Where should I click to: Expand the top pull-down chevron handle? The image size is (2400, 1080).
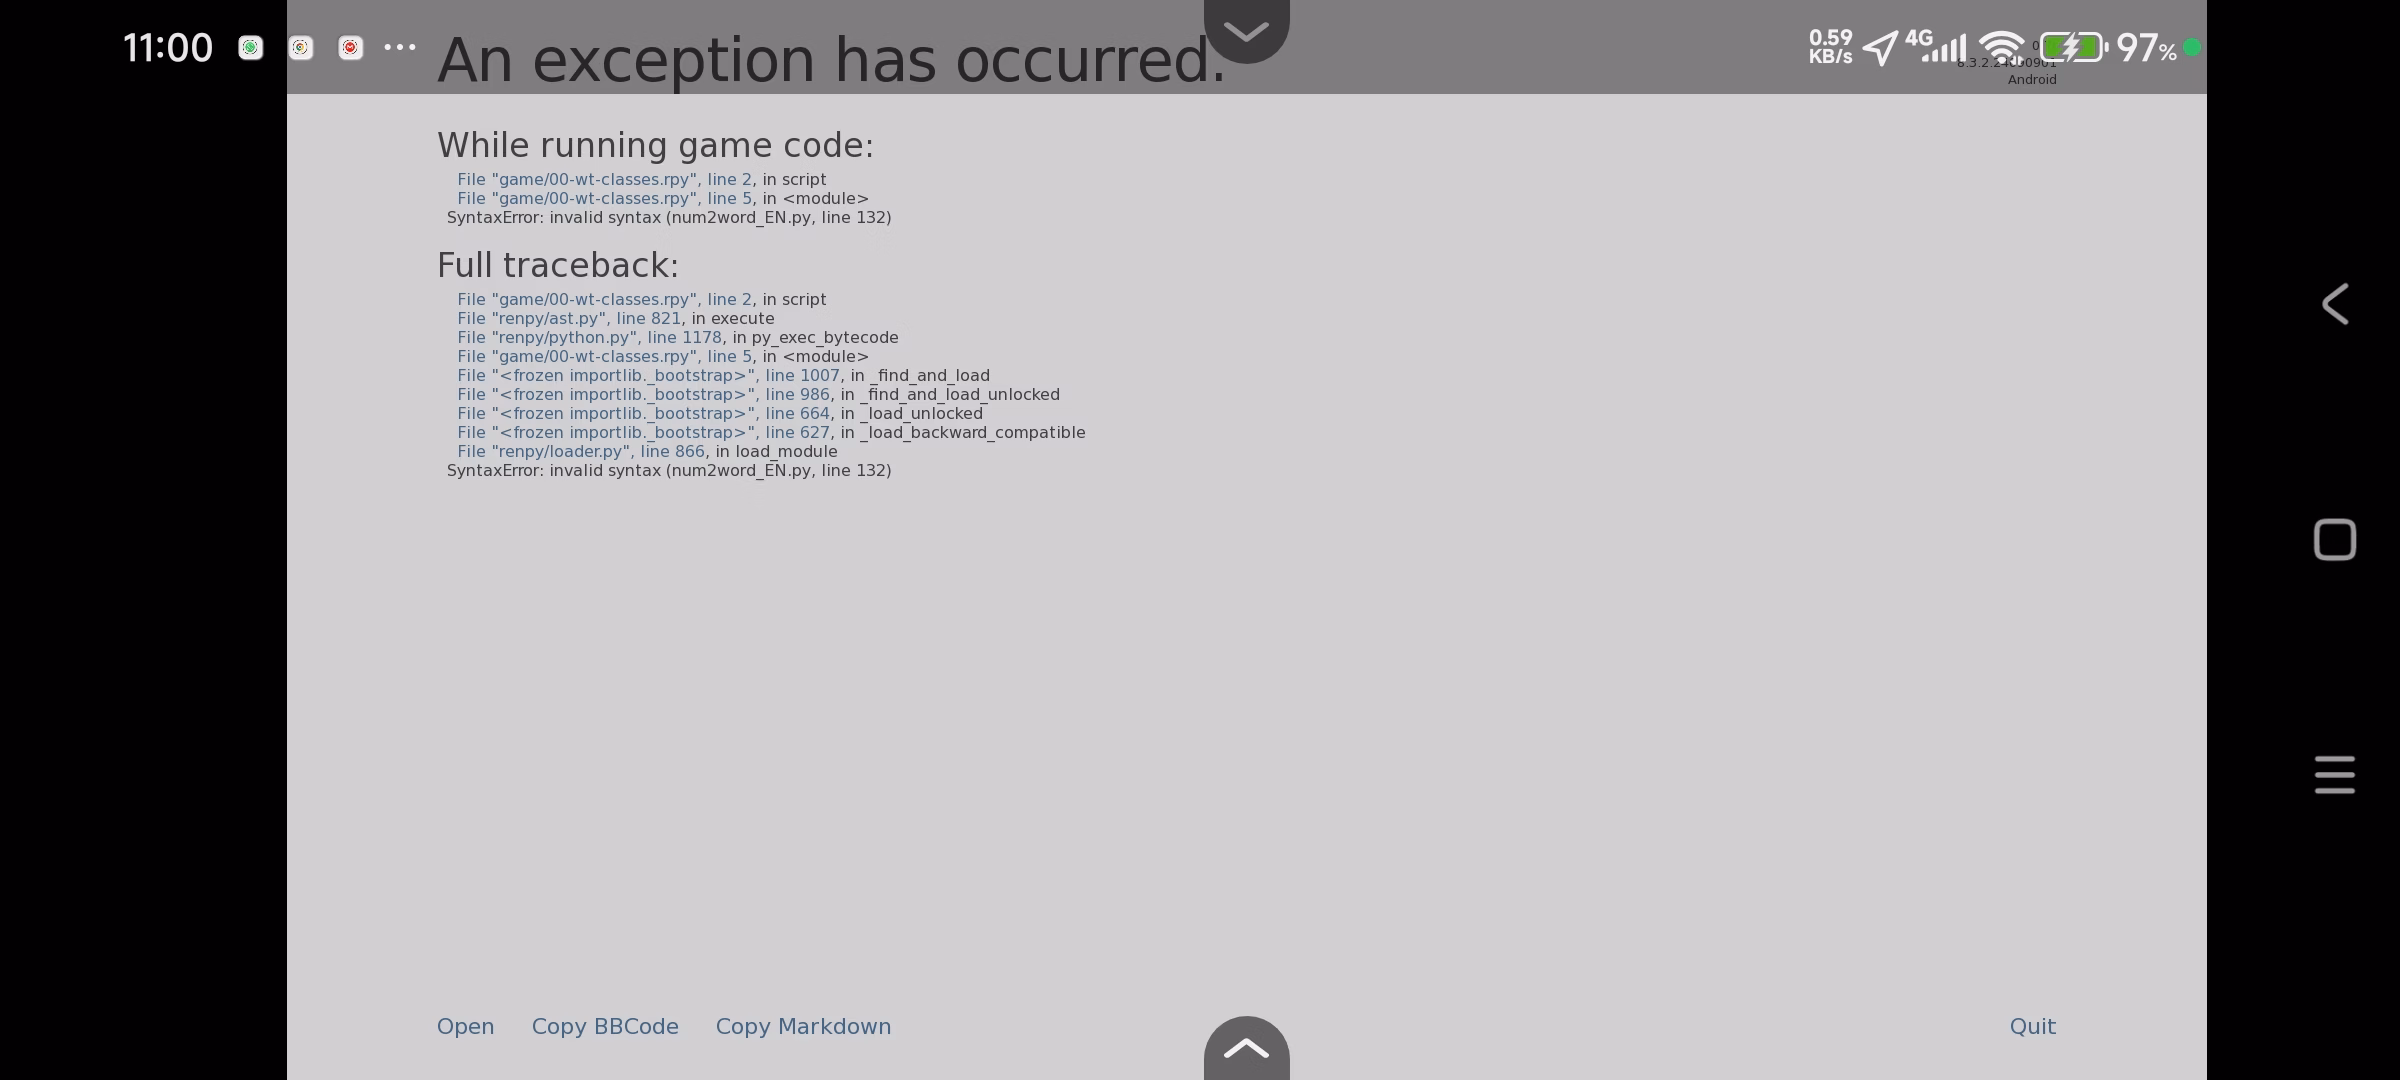(x=1246, y=30)
